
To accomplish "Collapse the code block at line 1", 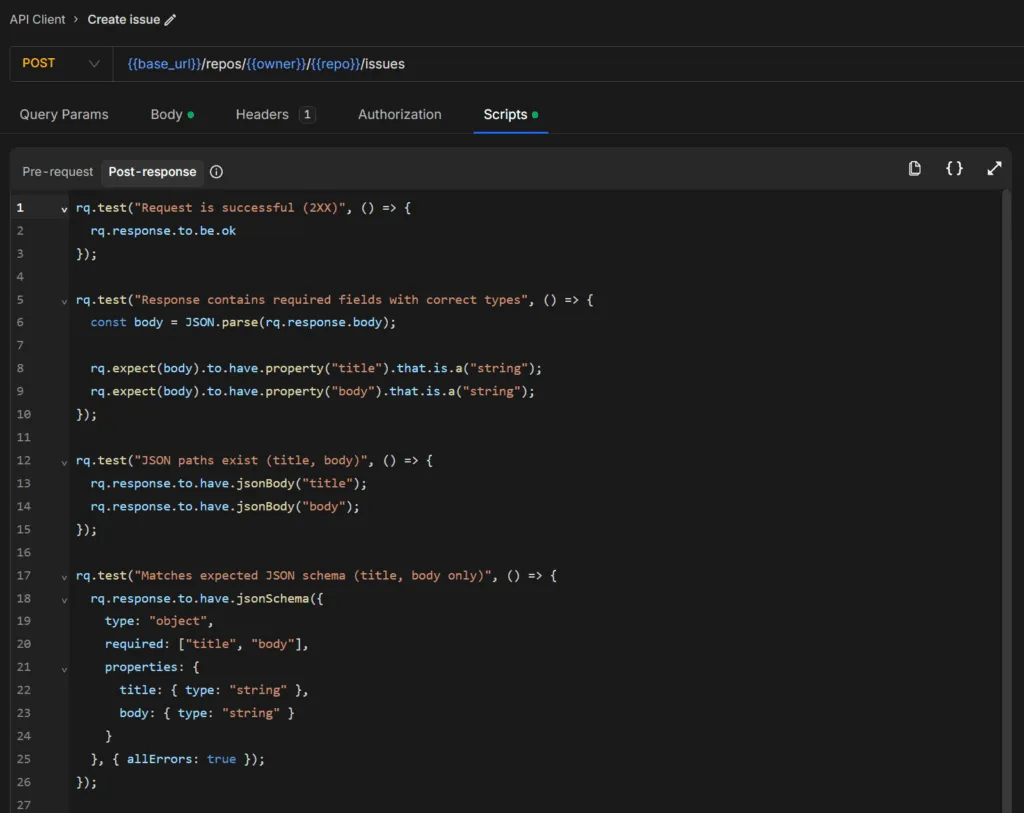I will (64, 207).
